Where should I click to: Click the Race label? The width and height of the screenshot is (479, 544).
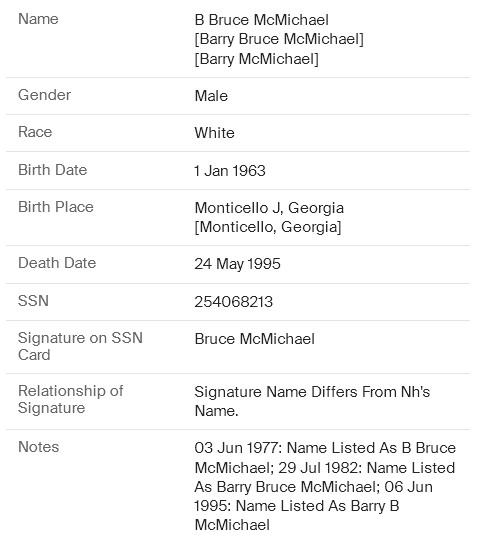point(35,132)
